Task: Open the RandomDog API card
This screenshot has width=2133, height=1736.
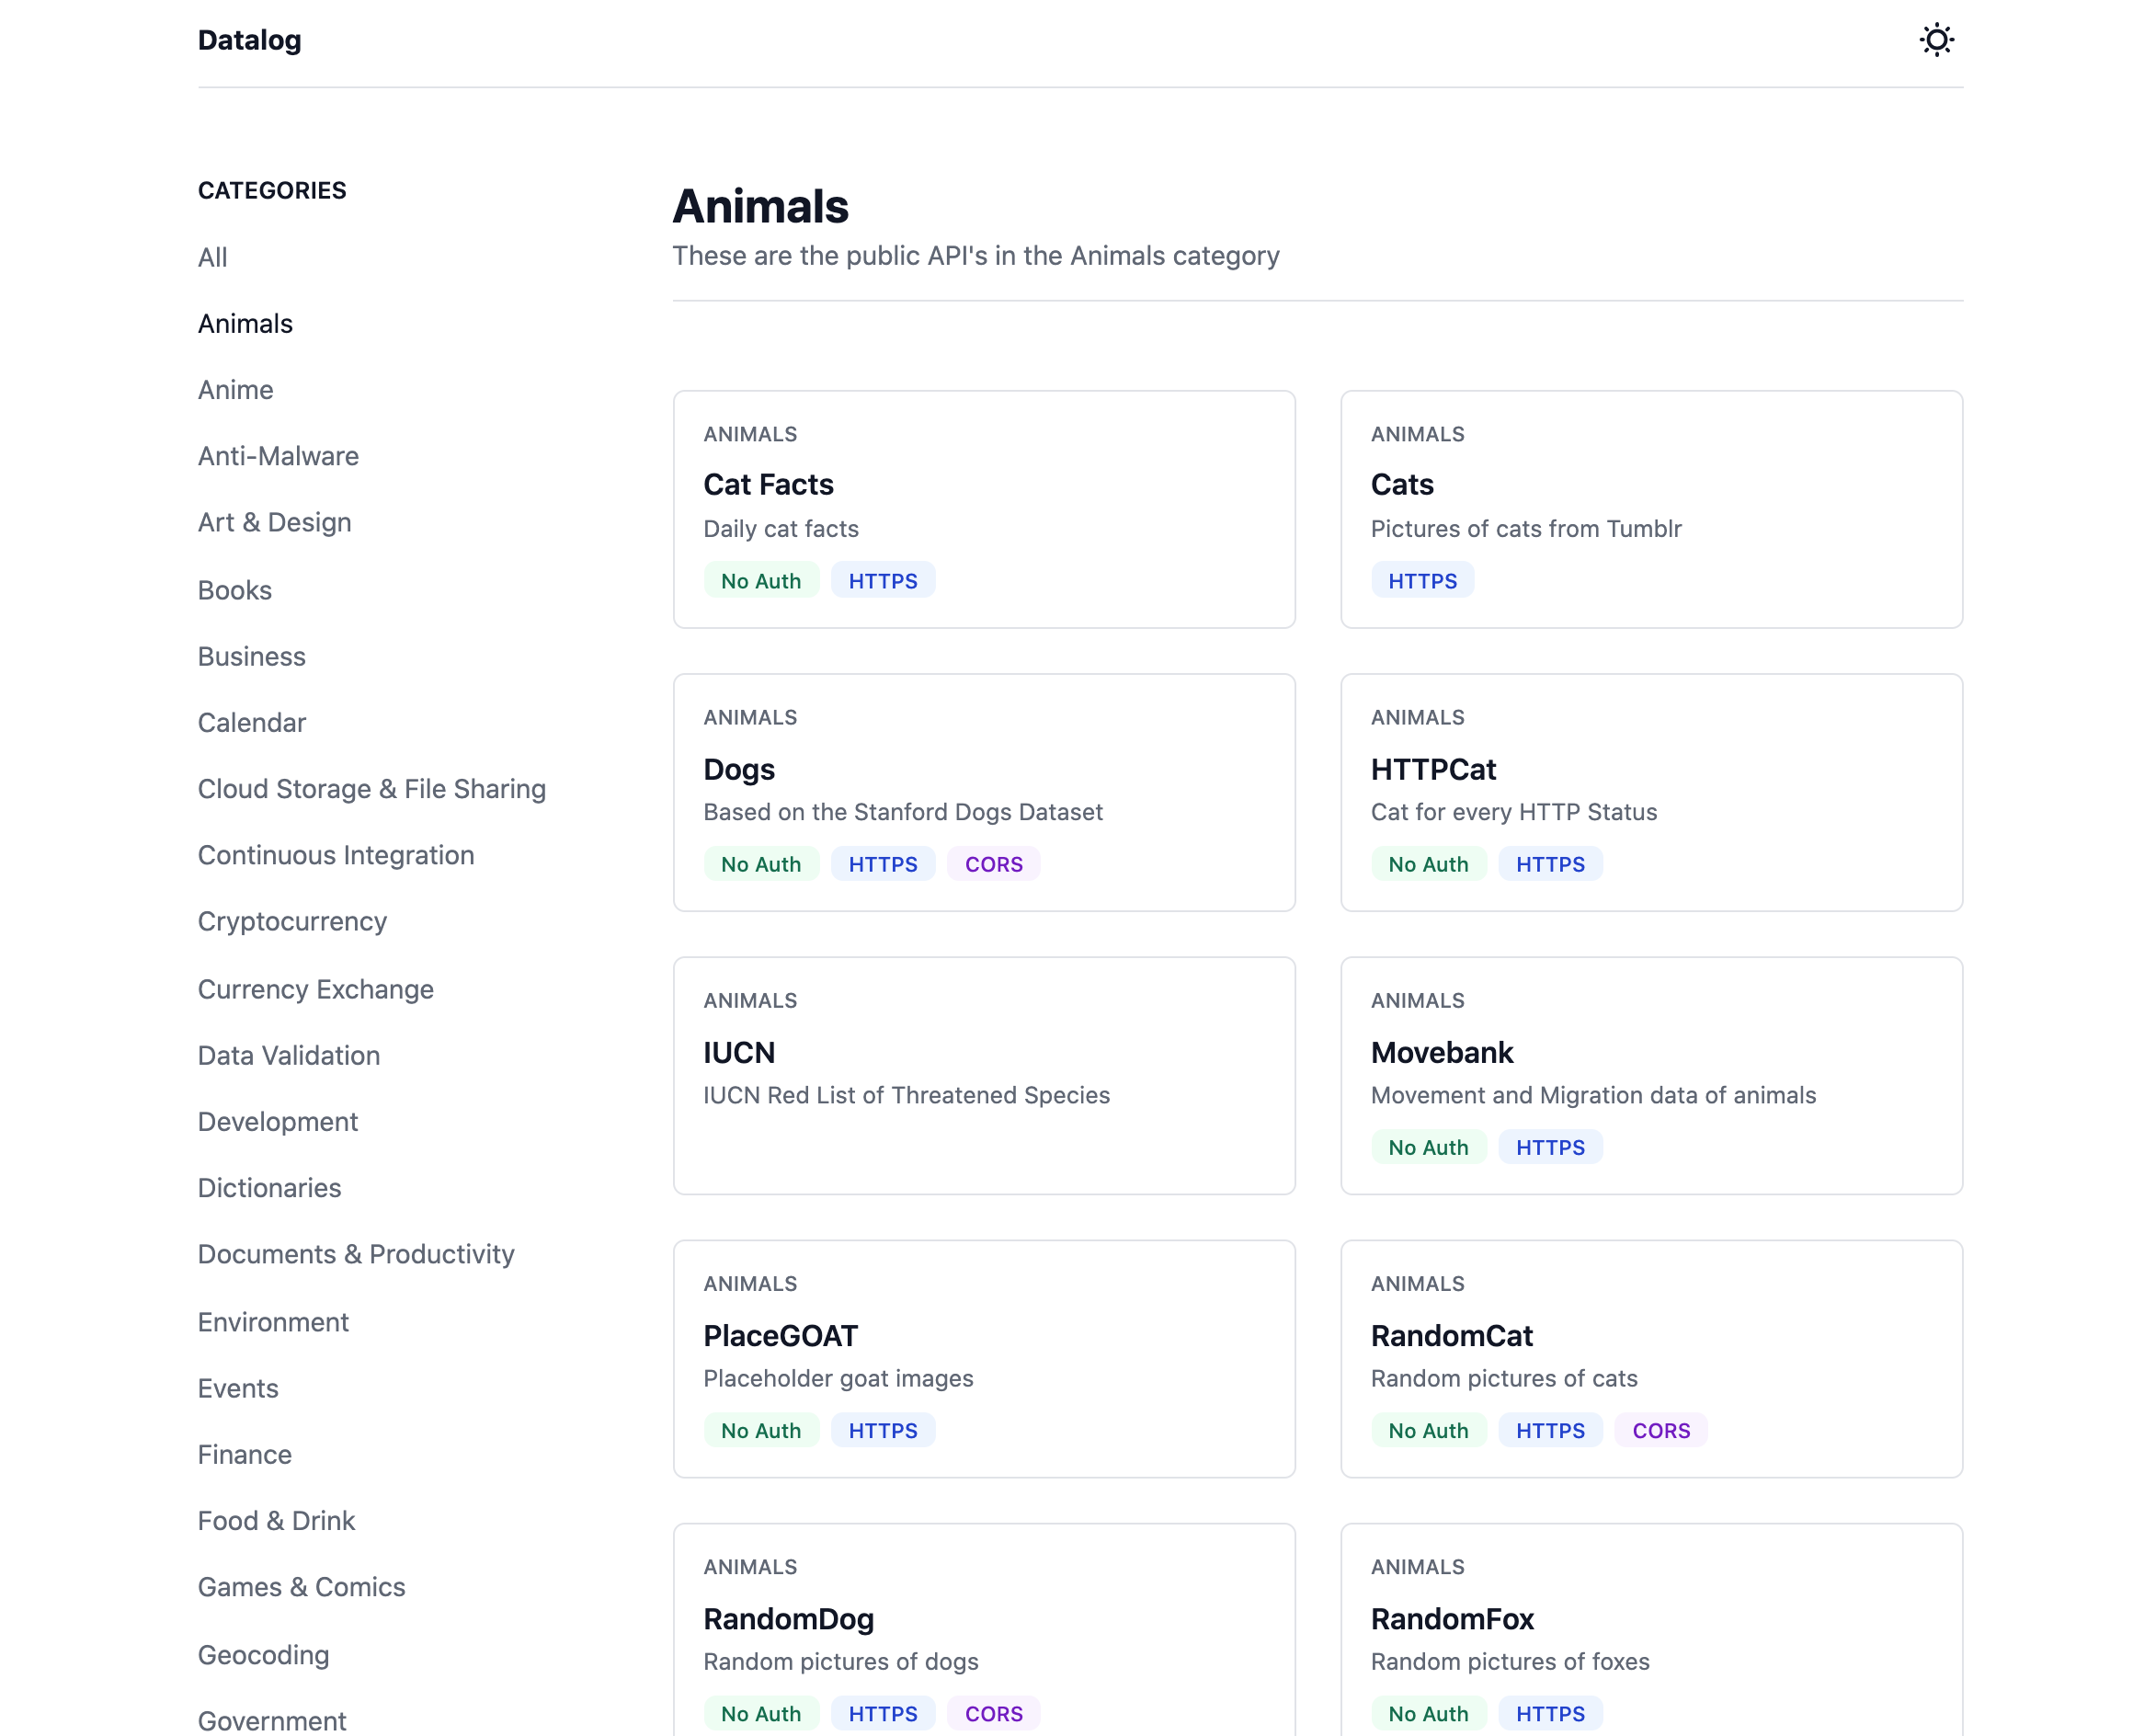Action: tap(983, 1630)
